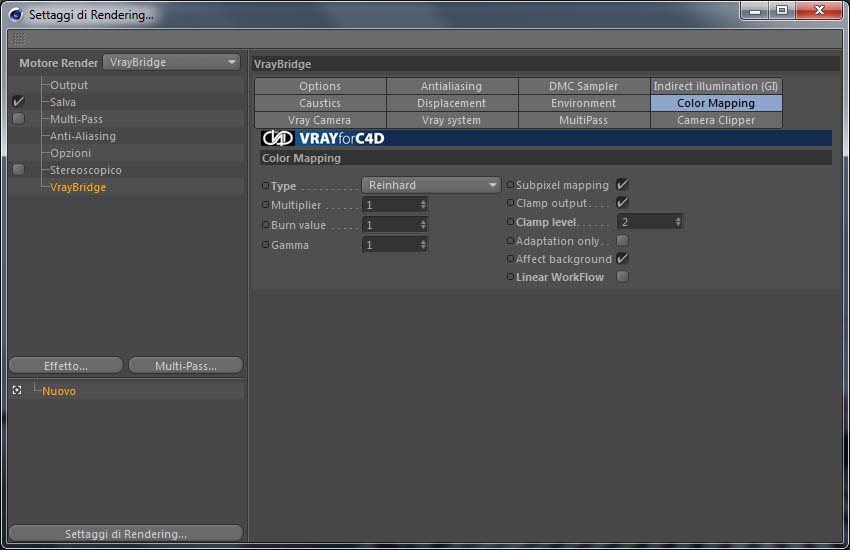The width and height of the screenshot is (850, 550).
Task: Click the Burn value stepper arrows
Action: click(x=423, y=225)
